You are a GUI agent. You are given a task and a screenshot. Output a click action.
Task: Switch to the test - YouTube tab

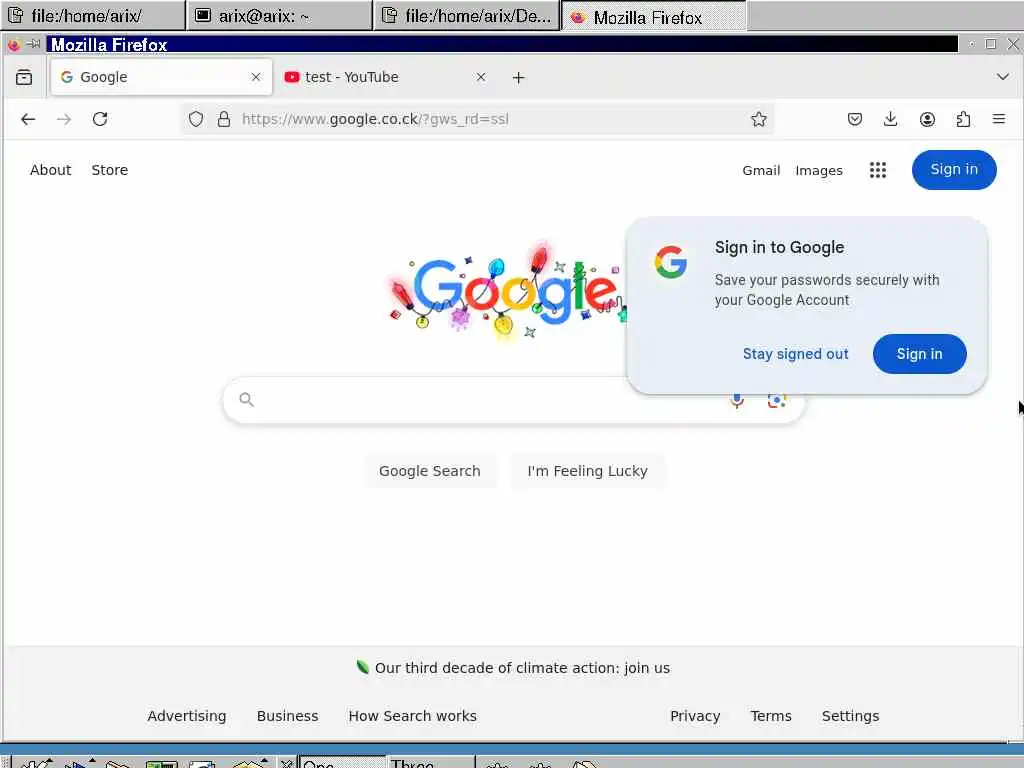point(386,77)
